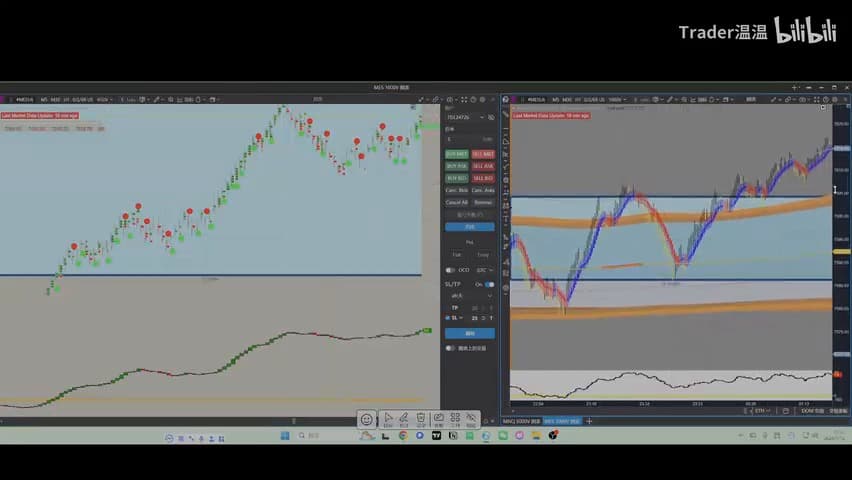Open the Windows Start menu
The width and height of the screenshot is (852, 480).
click(x=285, y=435)
